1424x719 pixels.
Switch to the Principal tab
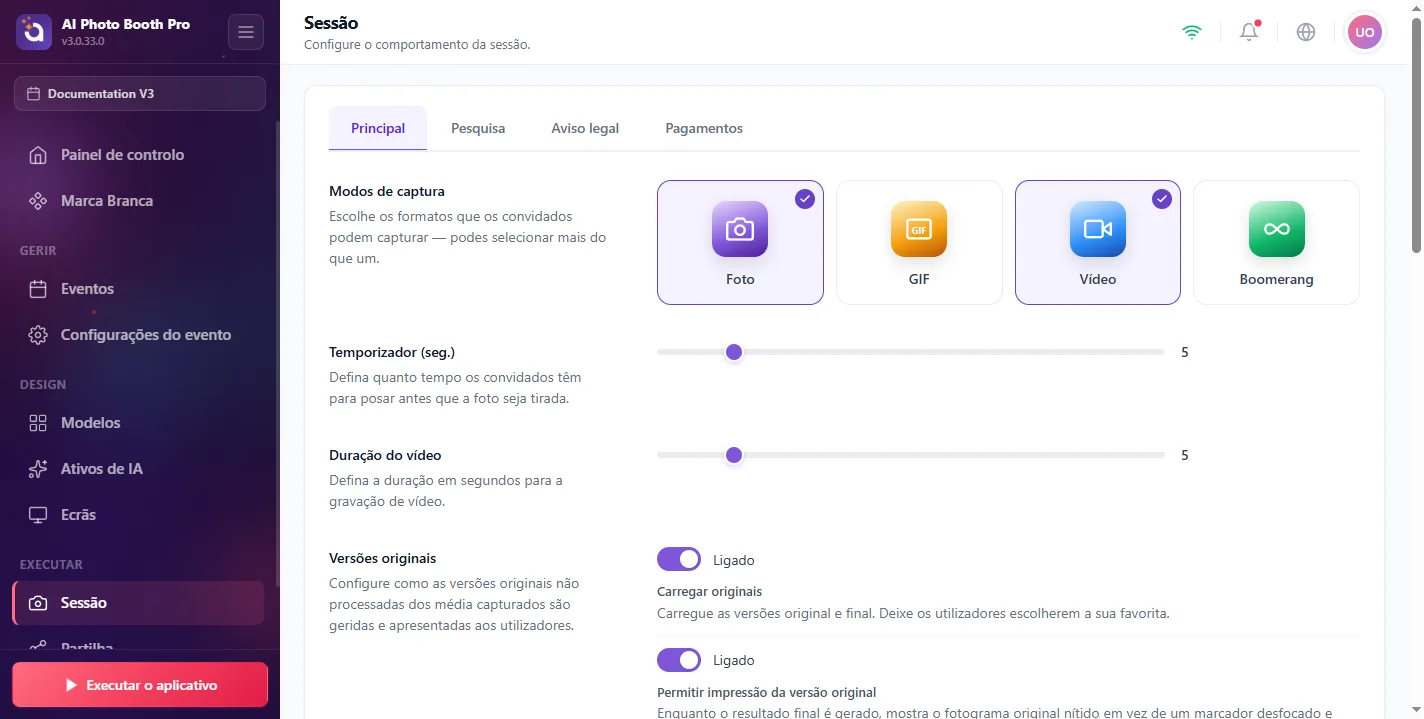(x=378, y=128)
